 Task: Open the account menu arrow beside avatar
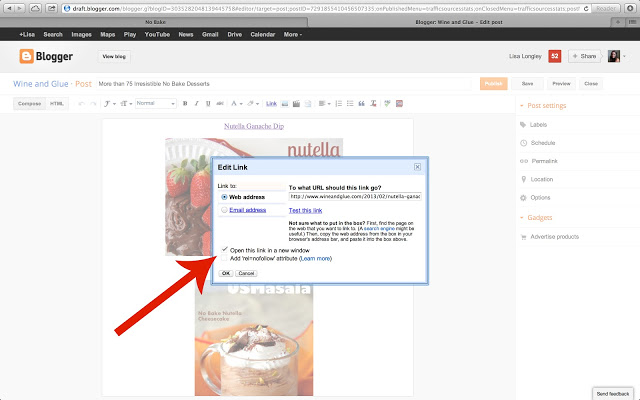[x=624, y=56]
